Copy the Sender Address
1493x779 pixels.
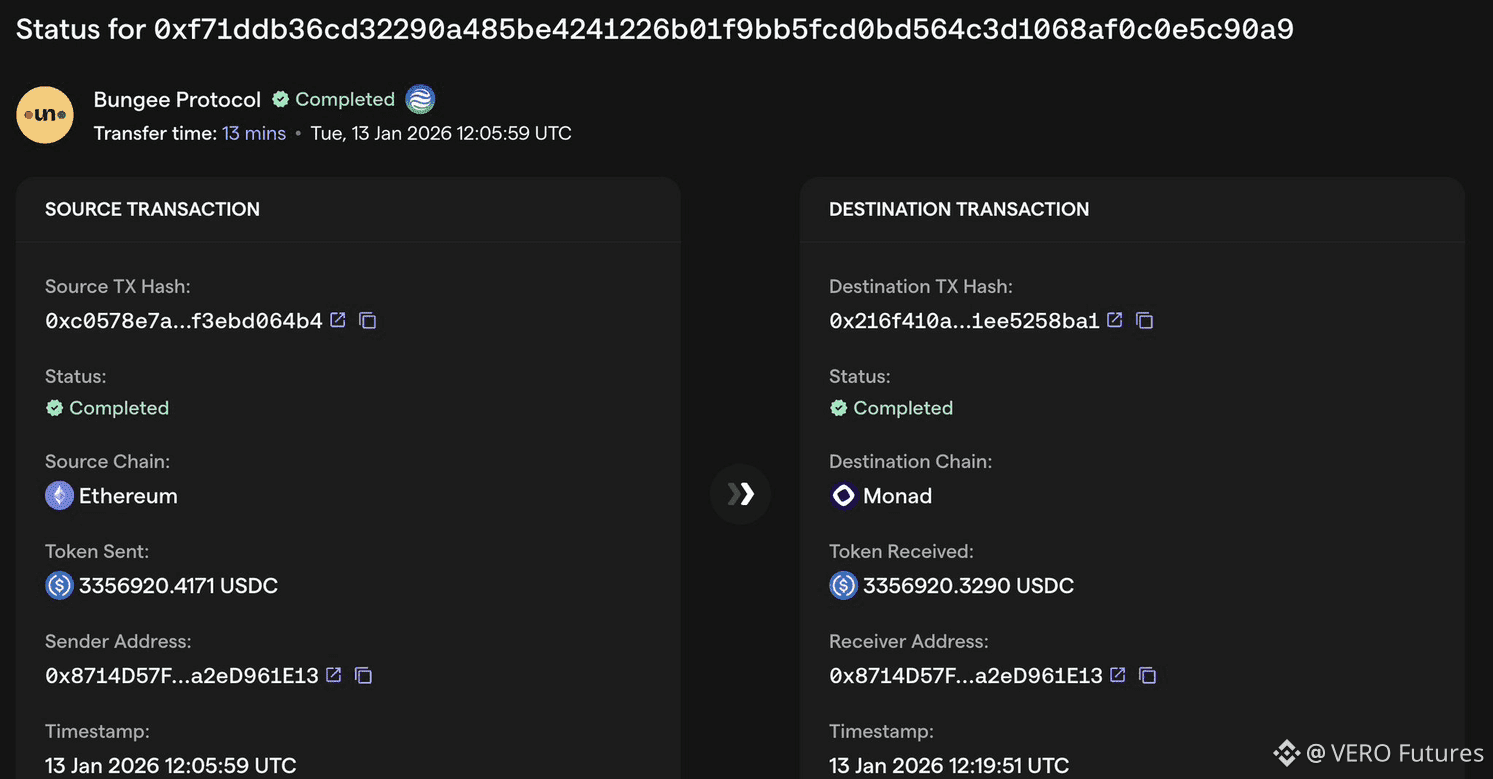coord(362,675)
